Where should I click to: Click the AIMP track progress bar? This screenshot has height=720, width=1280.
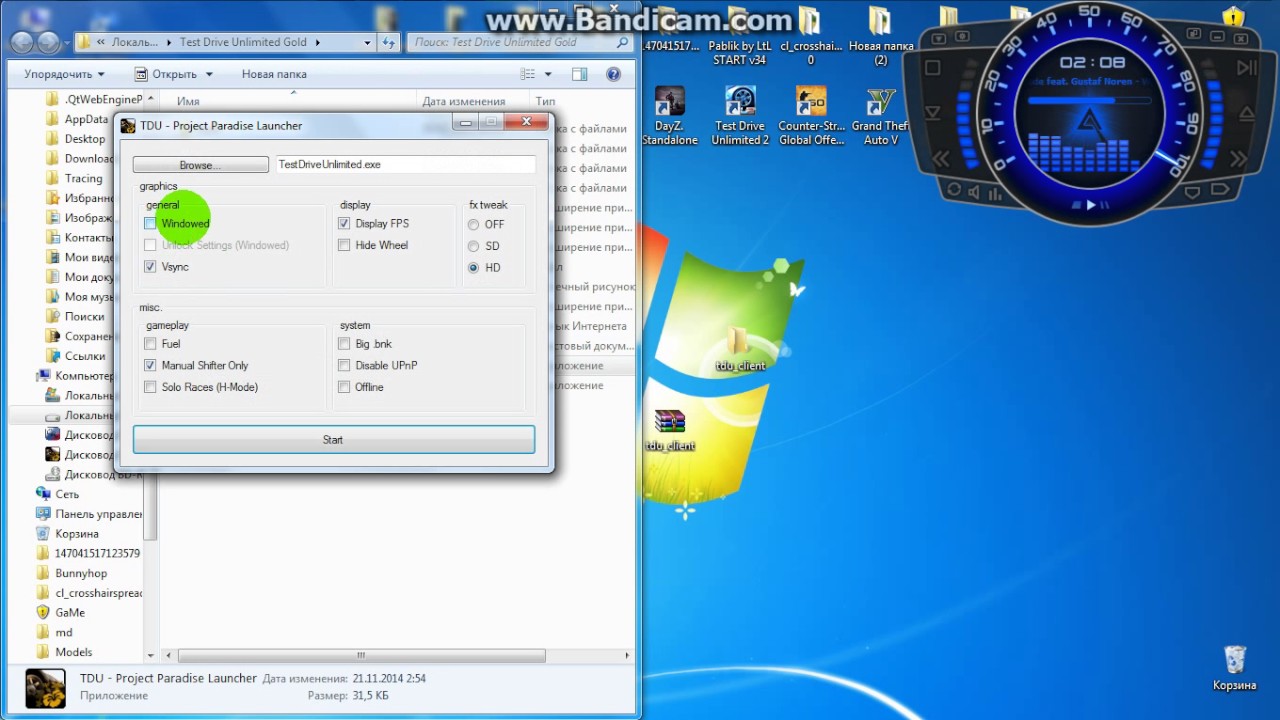1089,100
